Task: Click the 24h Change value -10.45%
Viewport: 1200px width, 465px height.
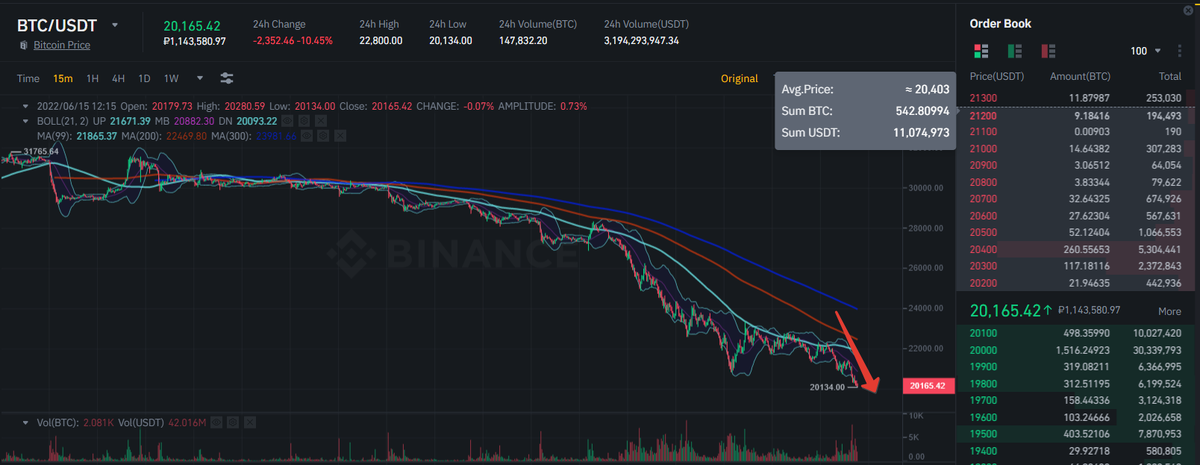Action: pyautogui.click(x=313, y=41)
